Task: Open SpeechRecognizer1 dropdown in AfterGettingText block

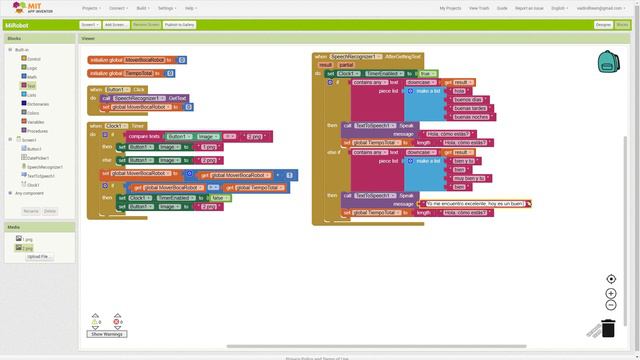Action: point(356,56)
